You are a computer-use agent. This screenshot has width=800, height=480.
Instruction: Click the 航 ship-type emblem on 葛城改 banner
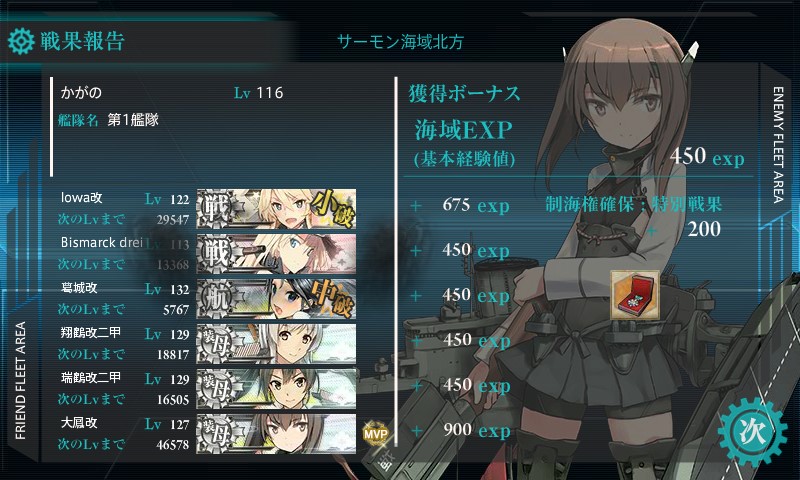click(216, 299)
